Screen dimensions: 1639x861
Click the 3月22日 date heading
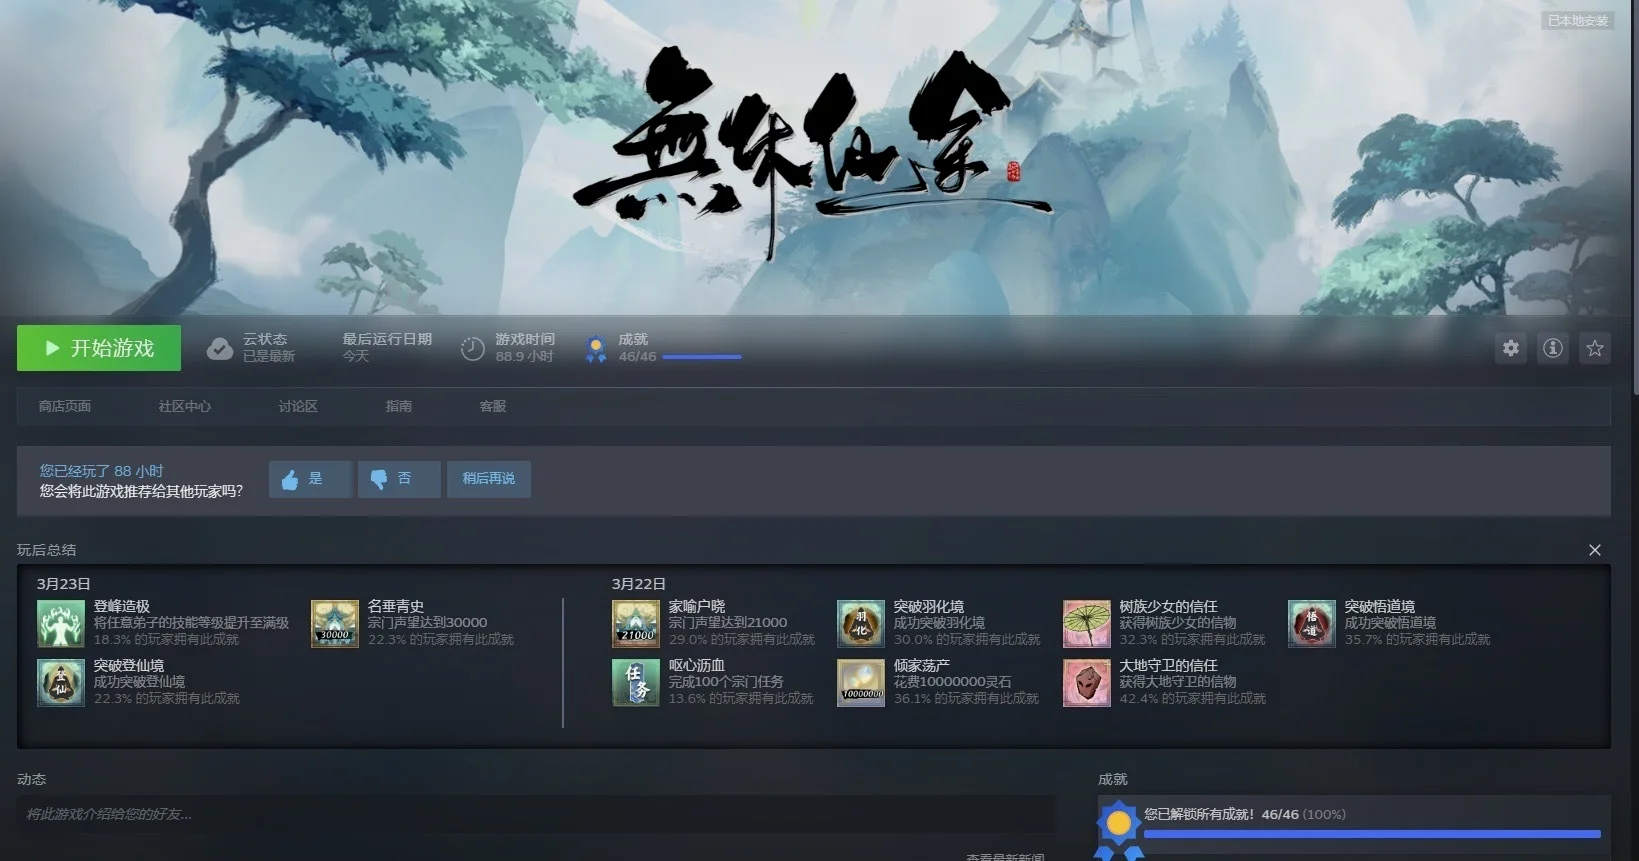[x=639, y=584]
